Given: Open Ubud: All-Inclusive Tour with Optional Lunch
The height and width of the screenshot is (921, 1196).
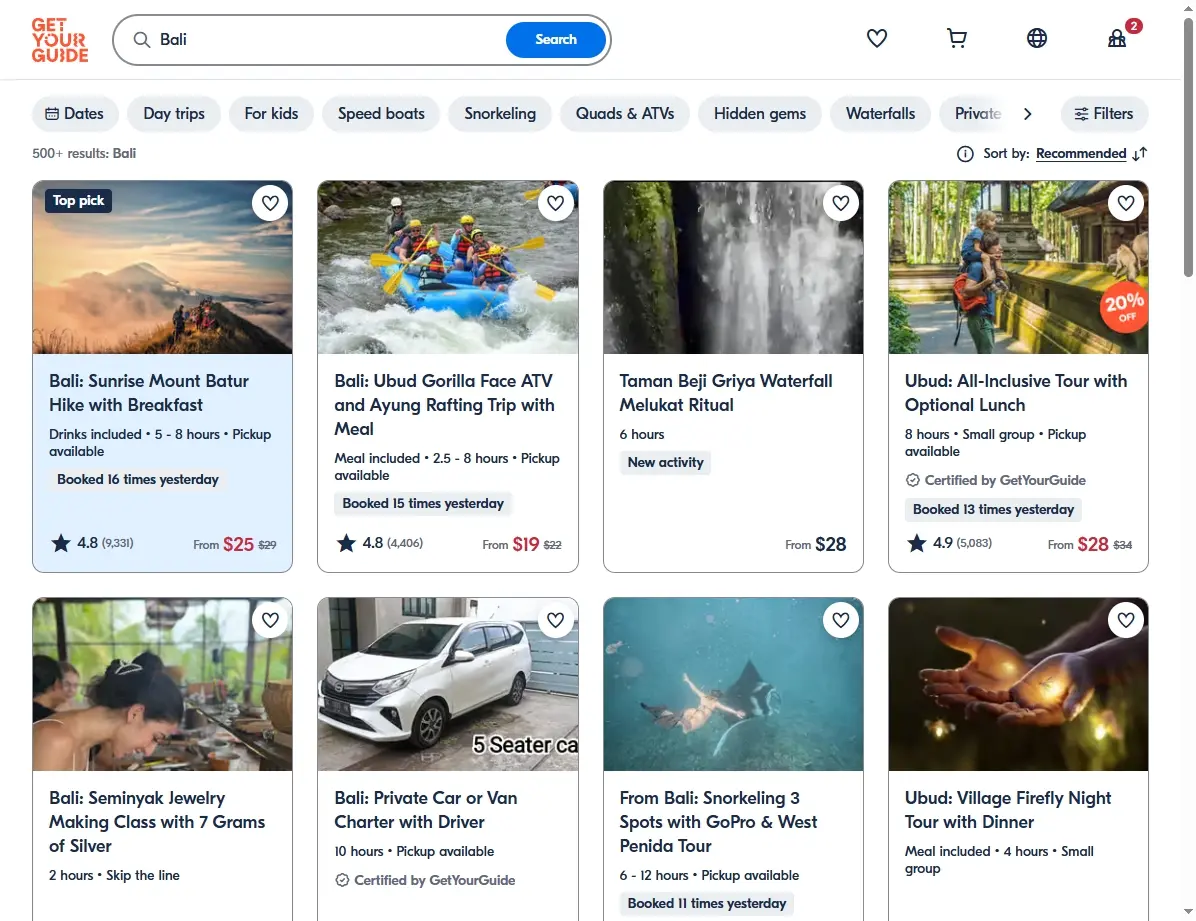Looking at the screenshot, I should pos(1016,393).
